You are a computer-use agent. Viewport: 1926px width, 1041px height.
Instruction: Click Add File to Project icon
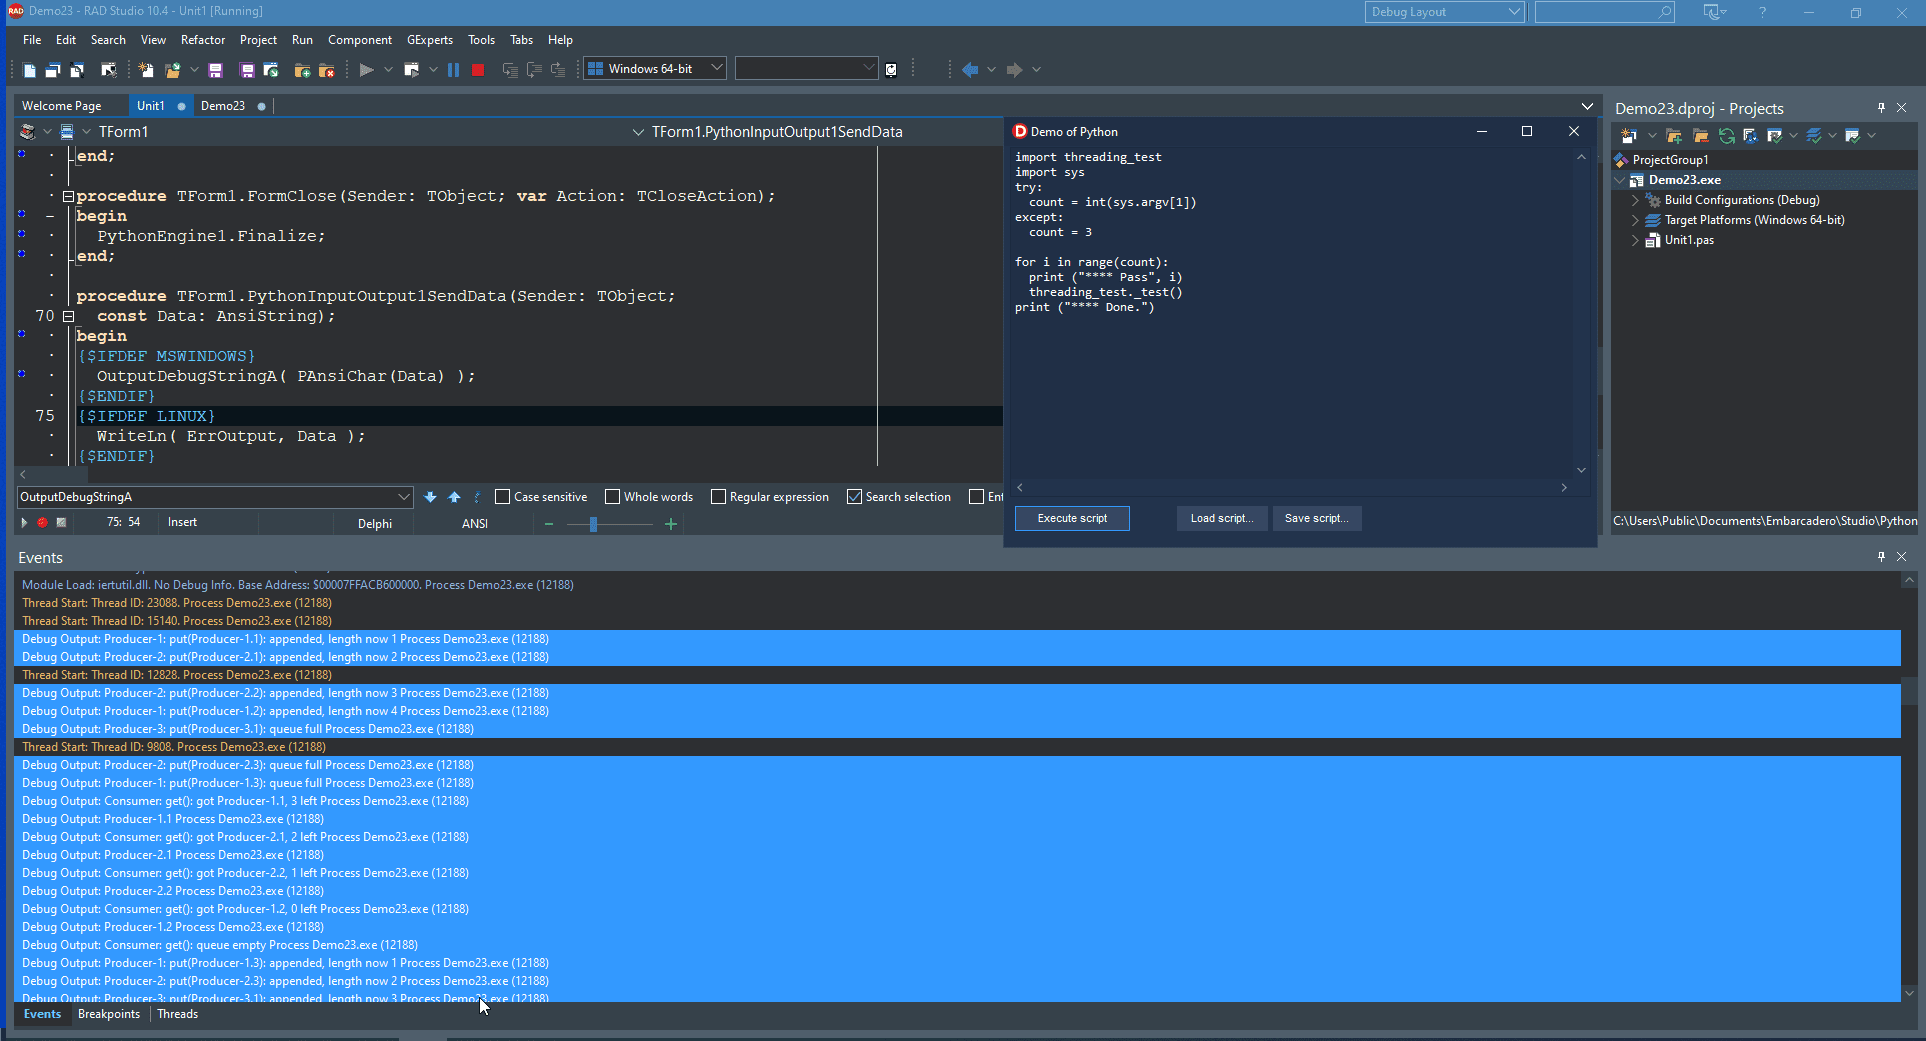302,70
